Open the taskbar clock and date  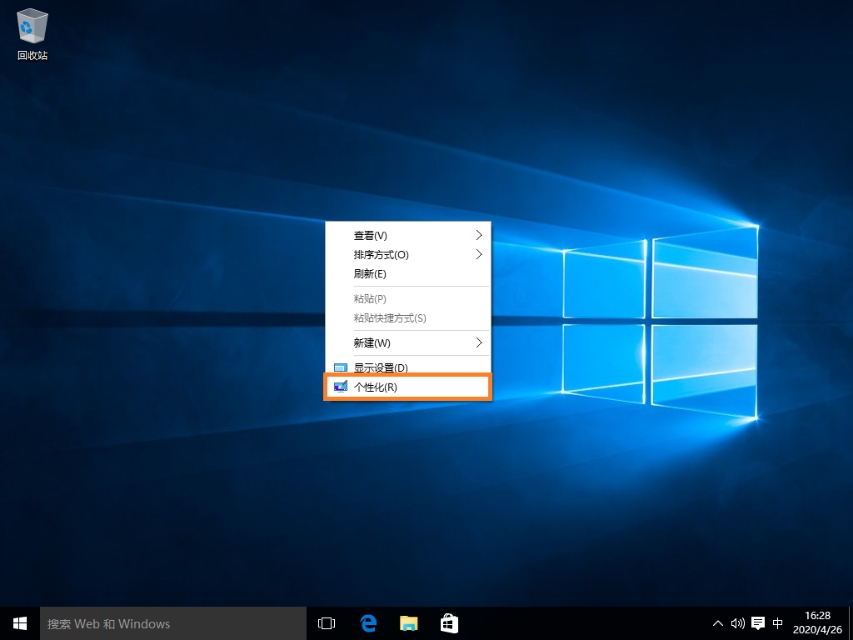click(x=817, y=623)
